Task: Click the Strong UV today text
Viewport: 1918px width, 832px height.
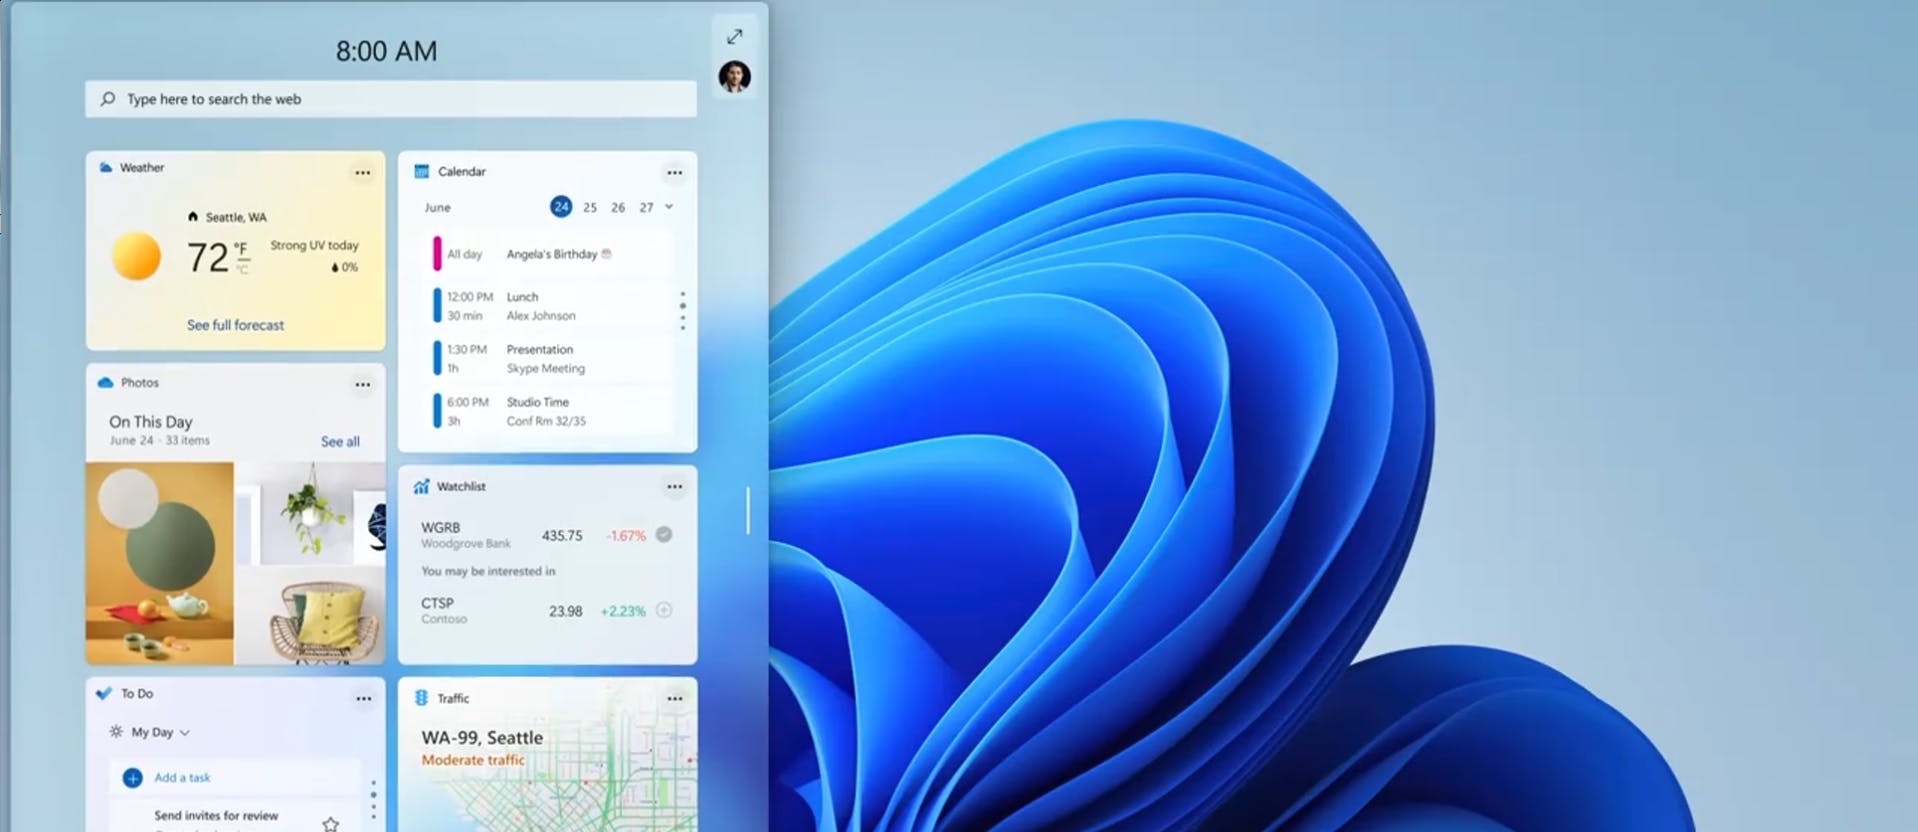Action: (314, 245)
